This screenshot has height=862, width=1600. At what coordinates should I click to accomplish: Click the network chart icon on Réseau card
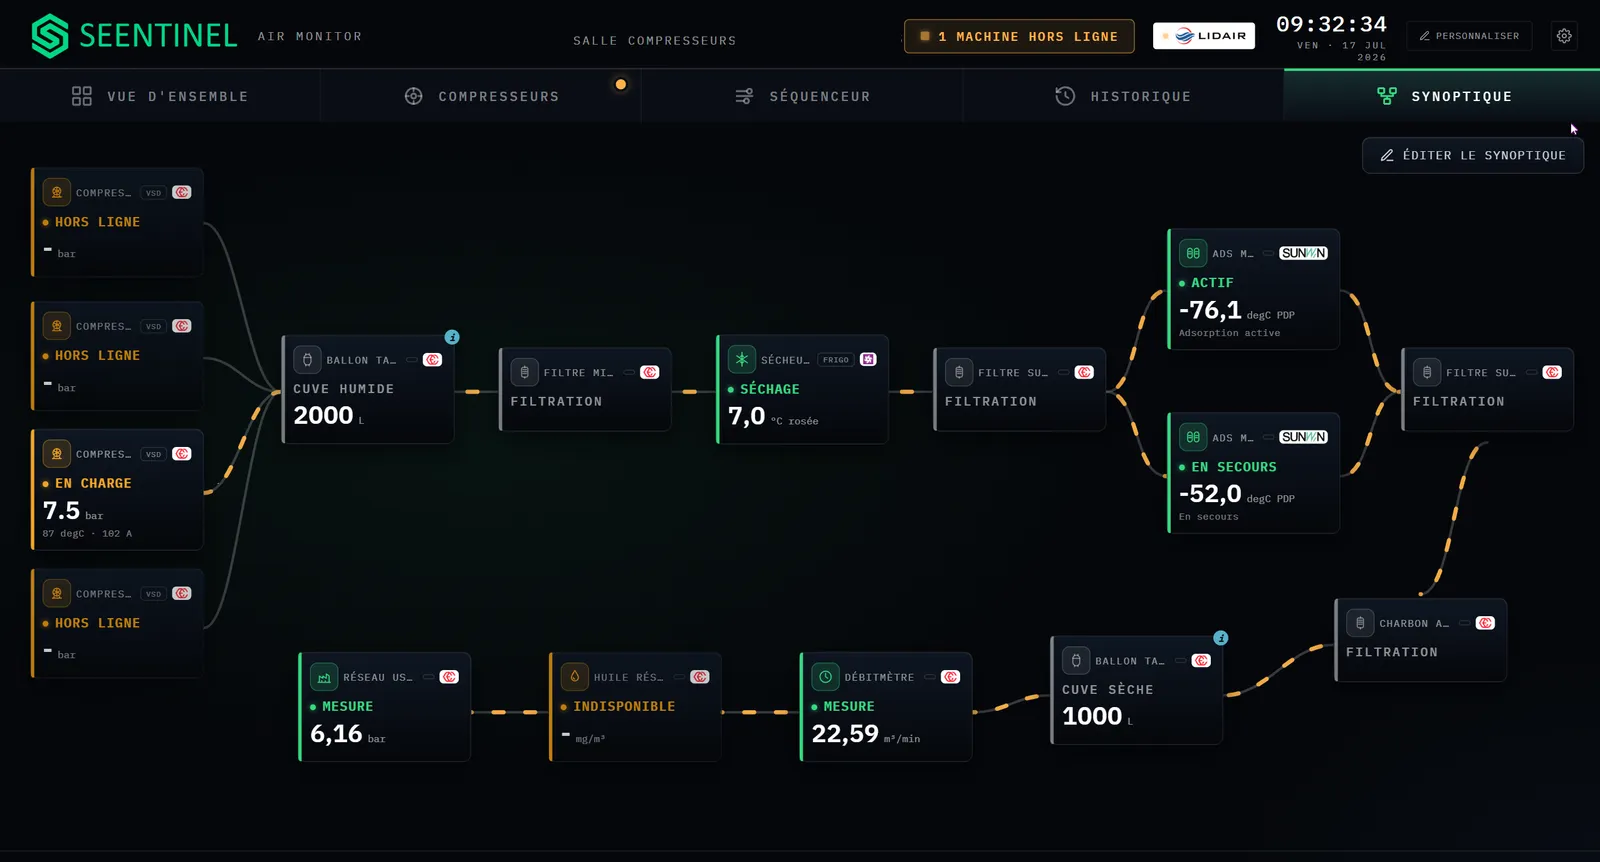pos(324,677)
